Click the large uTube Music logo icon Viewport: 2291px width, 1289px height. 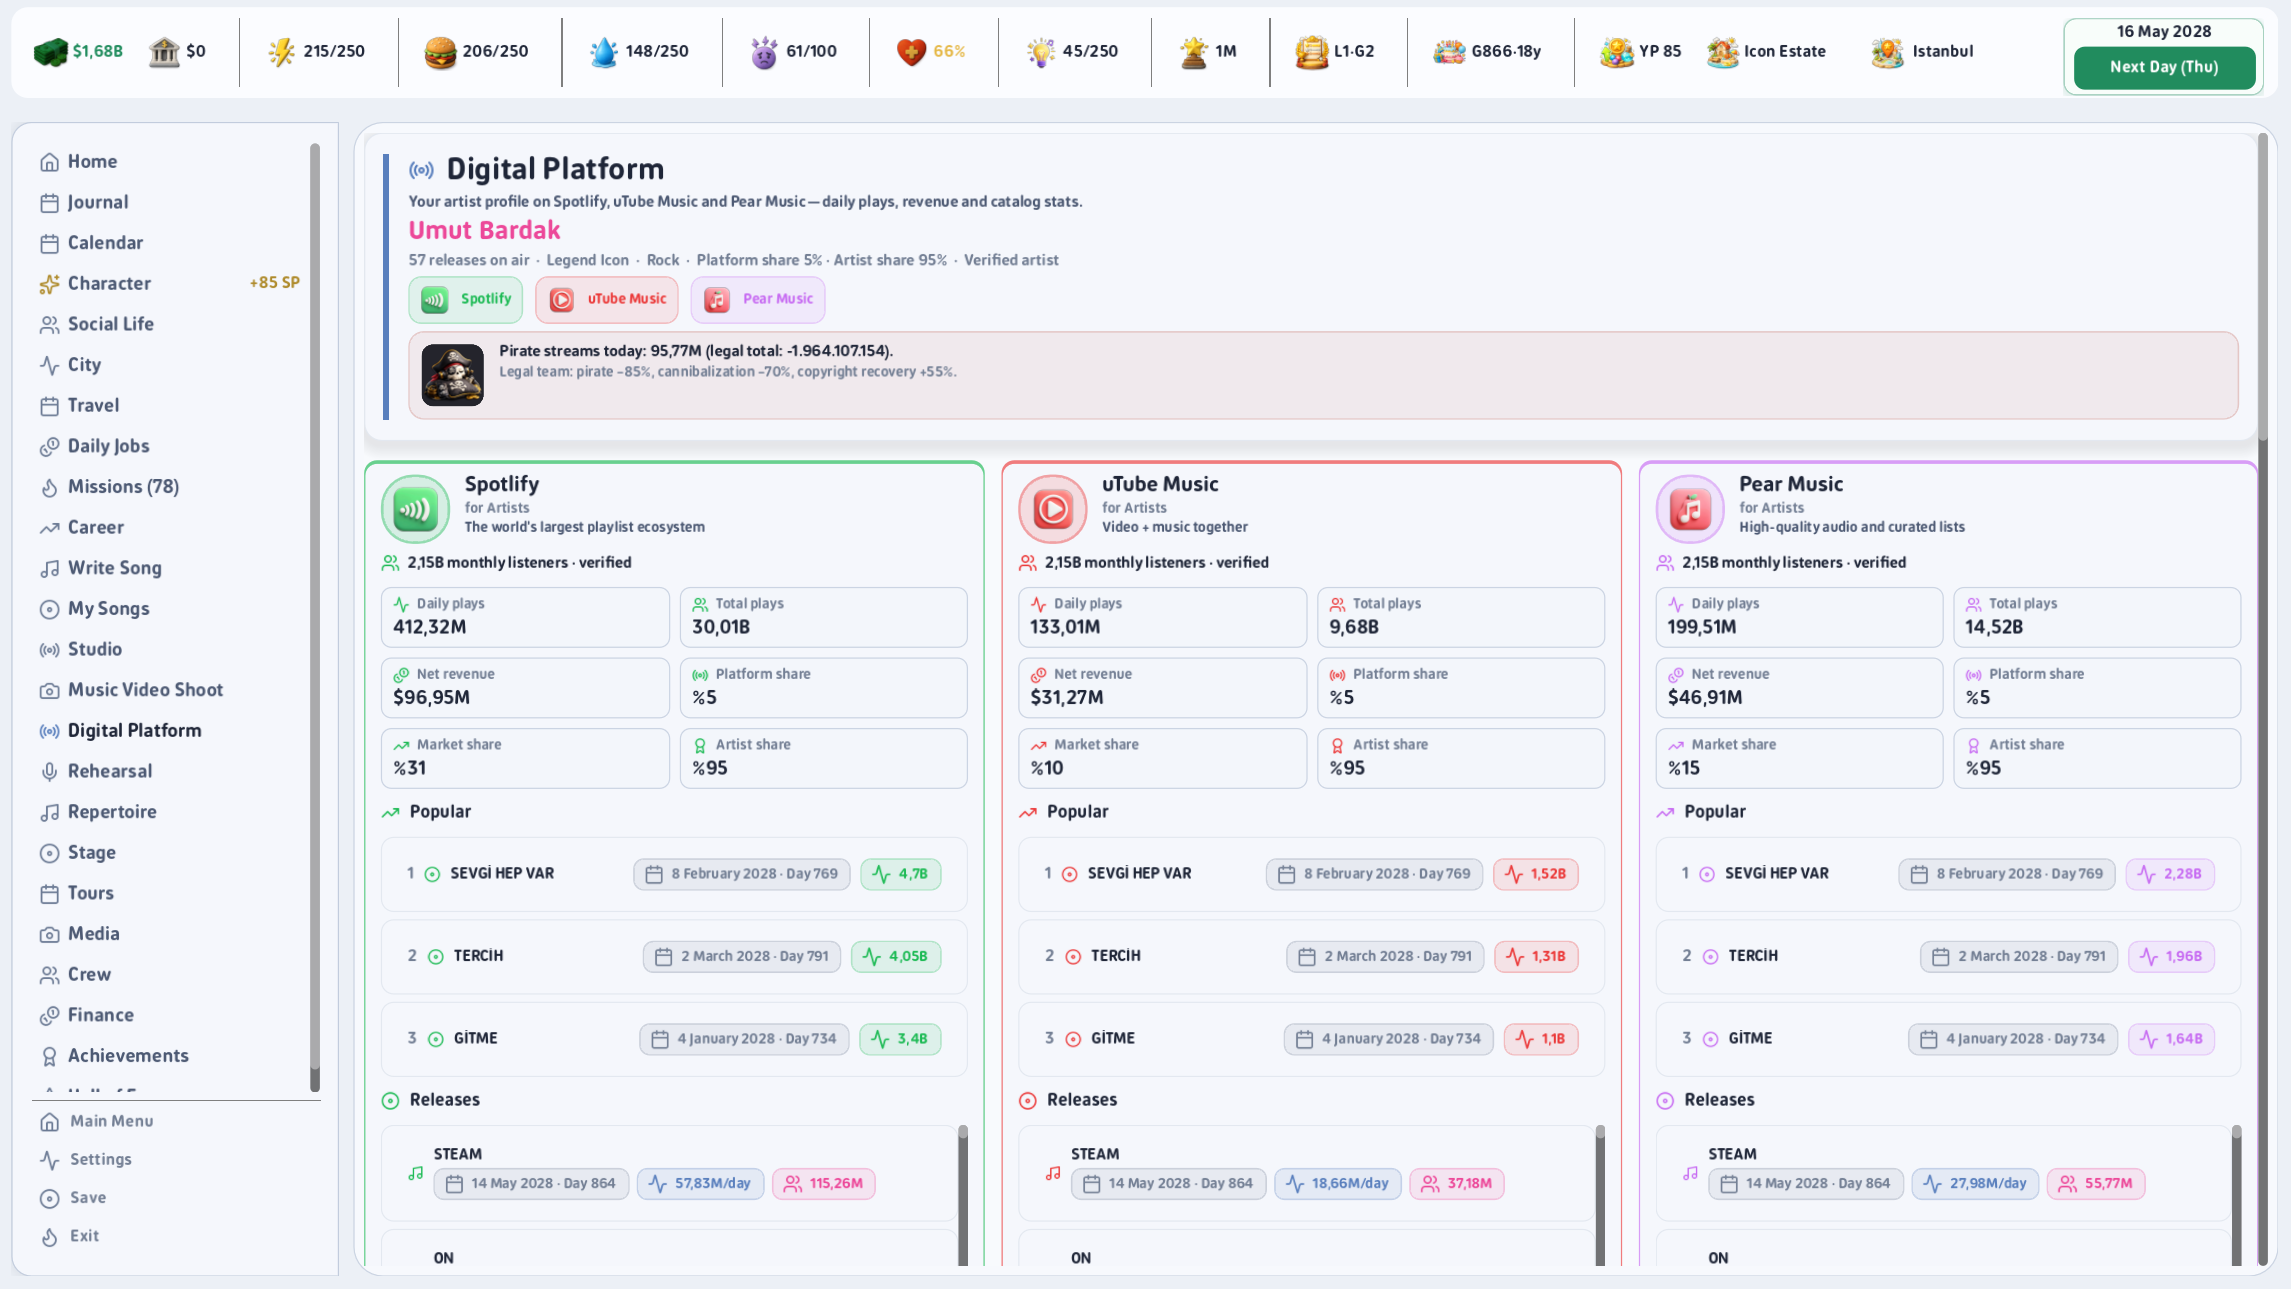tap(1052, 509)
